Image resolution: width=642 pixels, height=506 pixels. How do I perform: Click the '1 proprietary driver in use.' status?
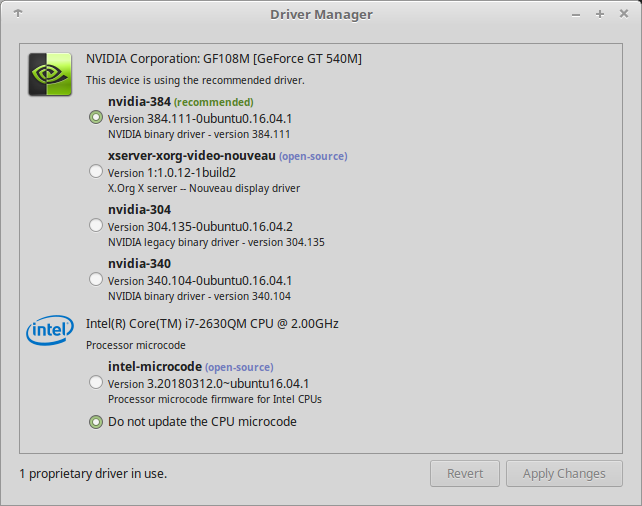coord(93,474)
